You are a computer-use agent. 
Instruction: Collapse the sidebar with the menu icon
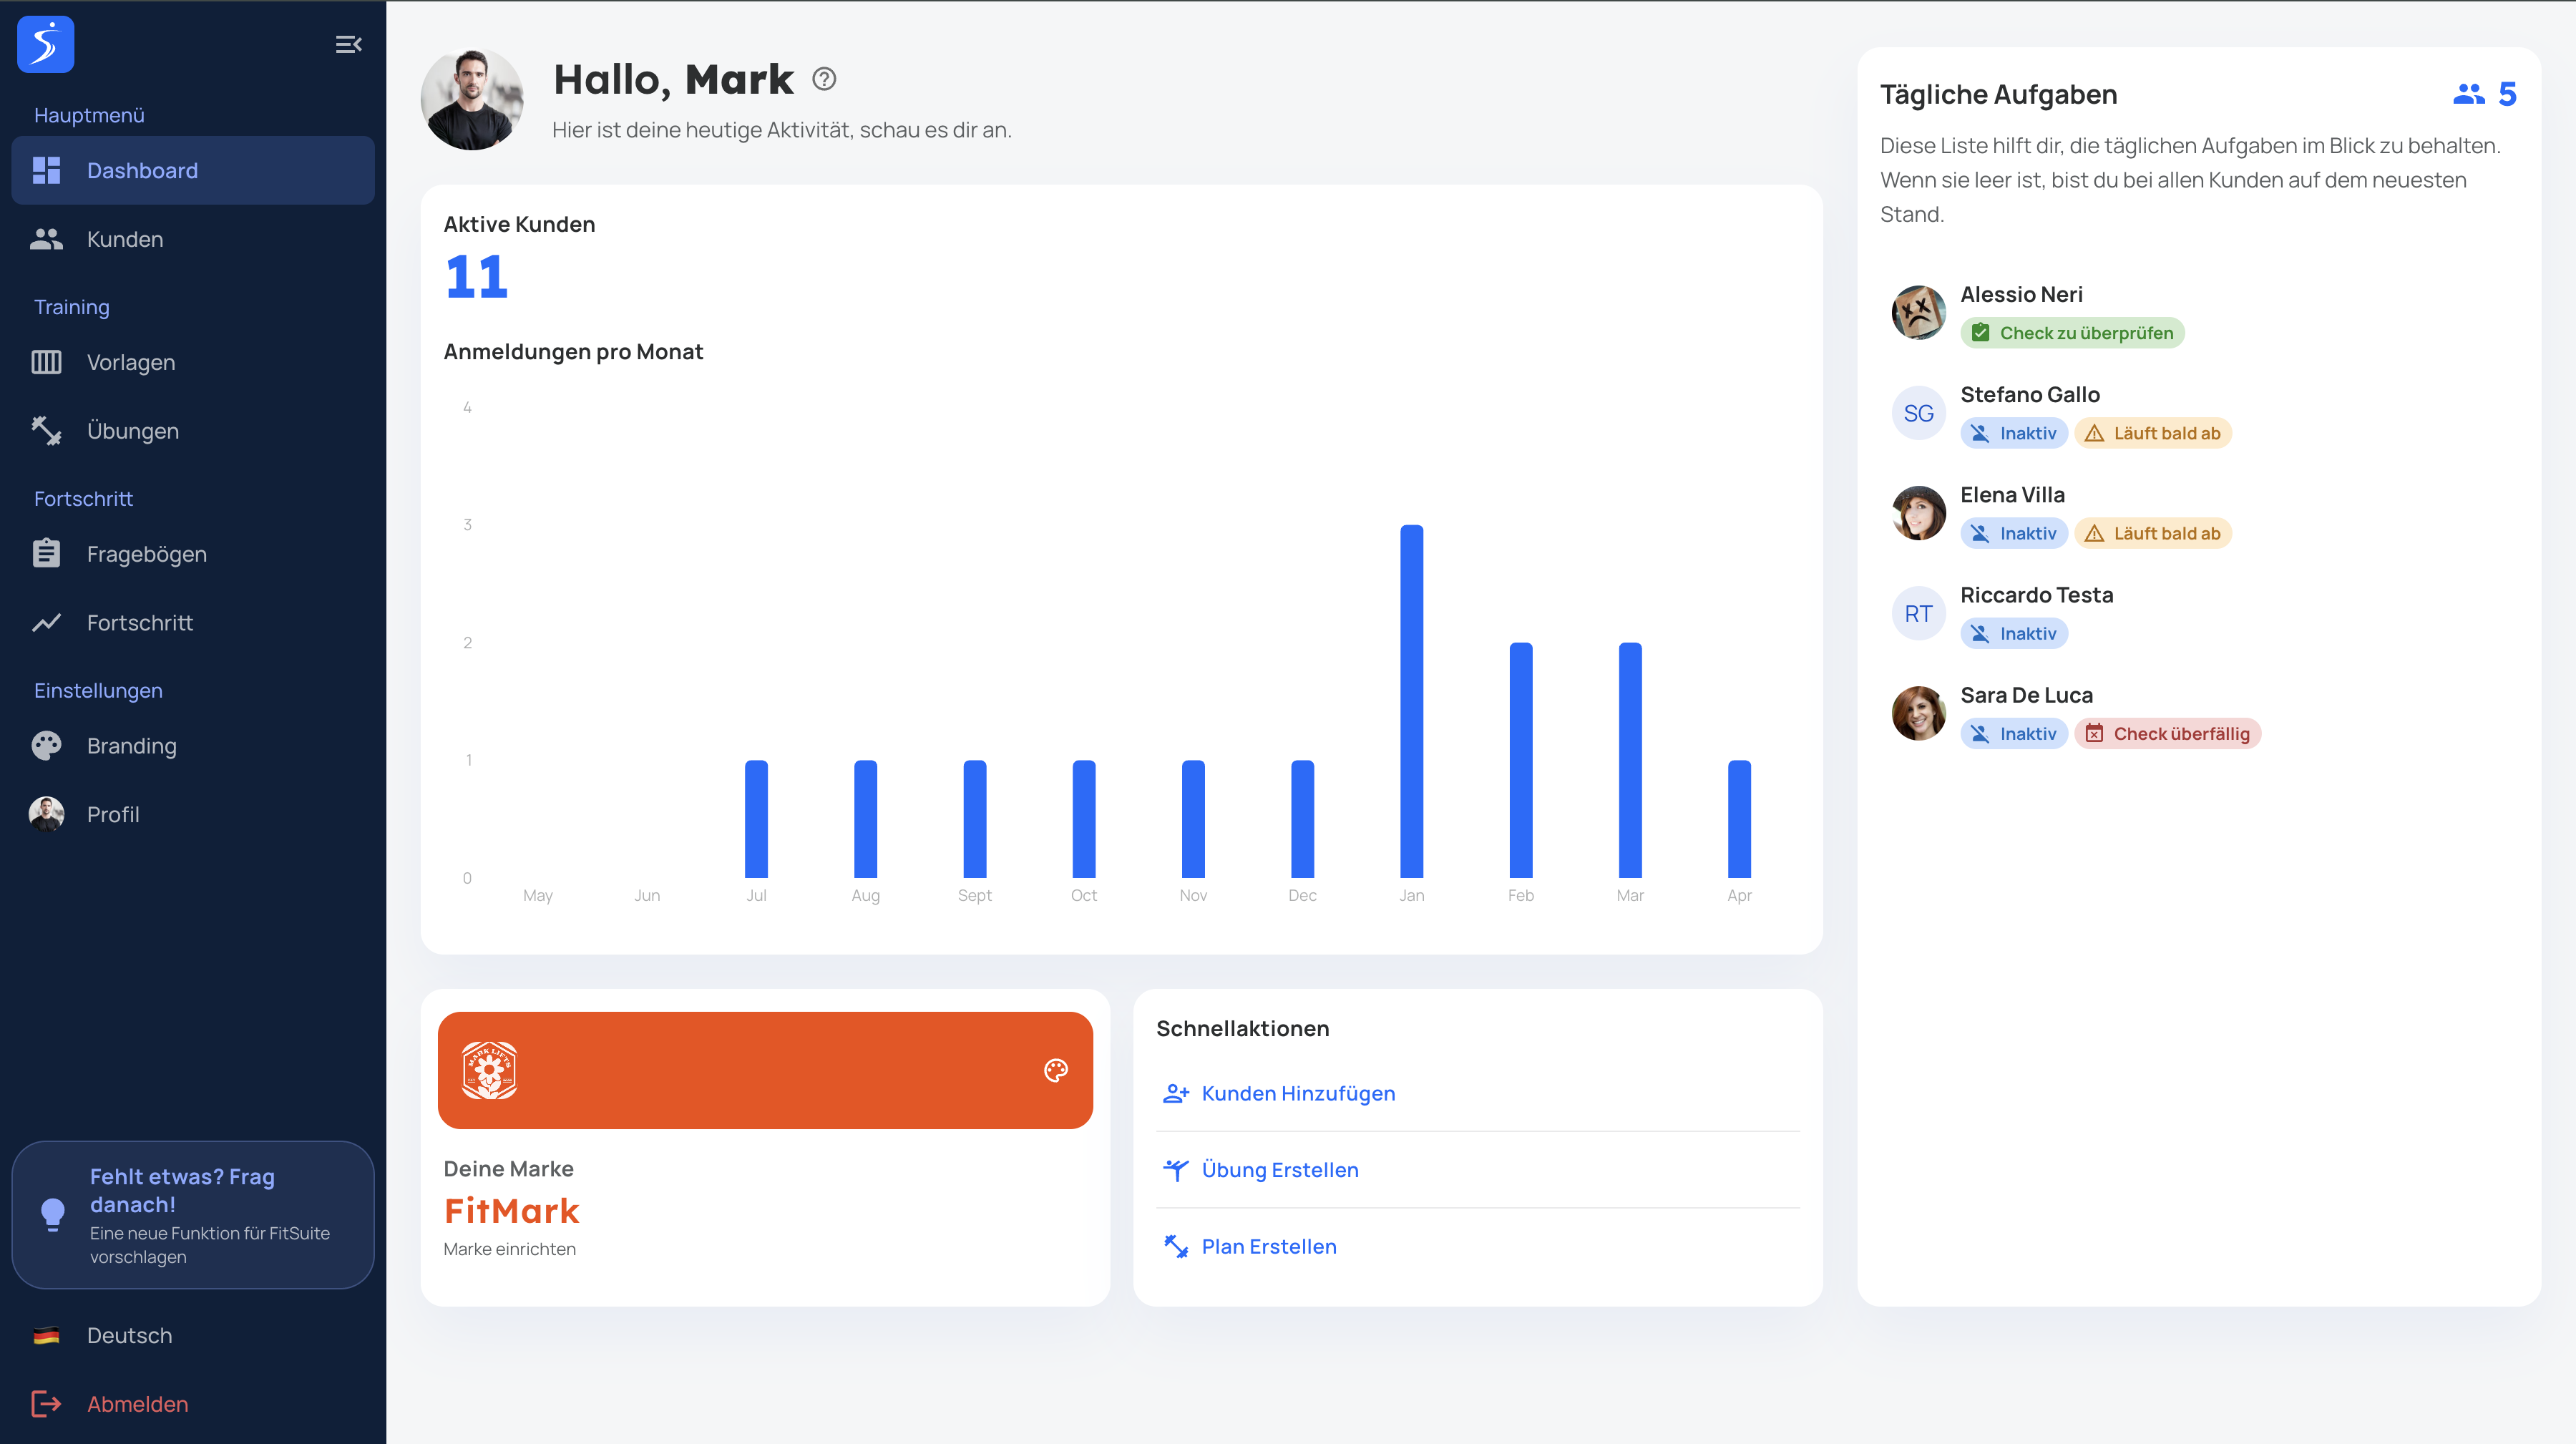coord(348,44)
